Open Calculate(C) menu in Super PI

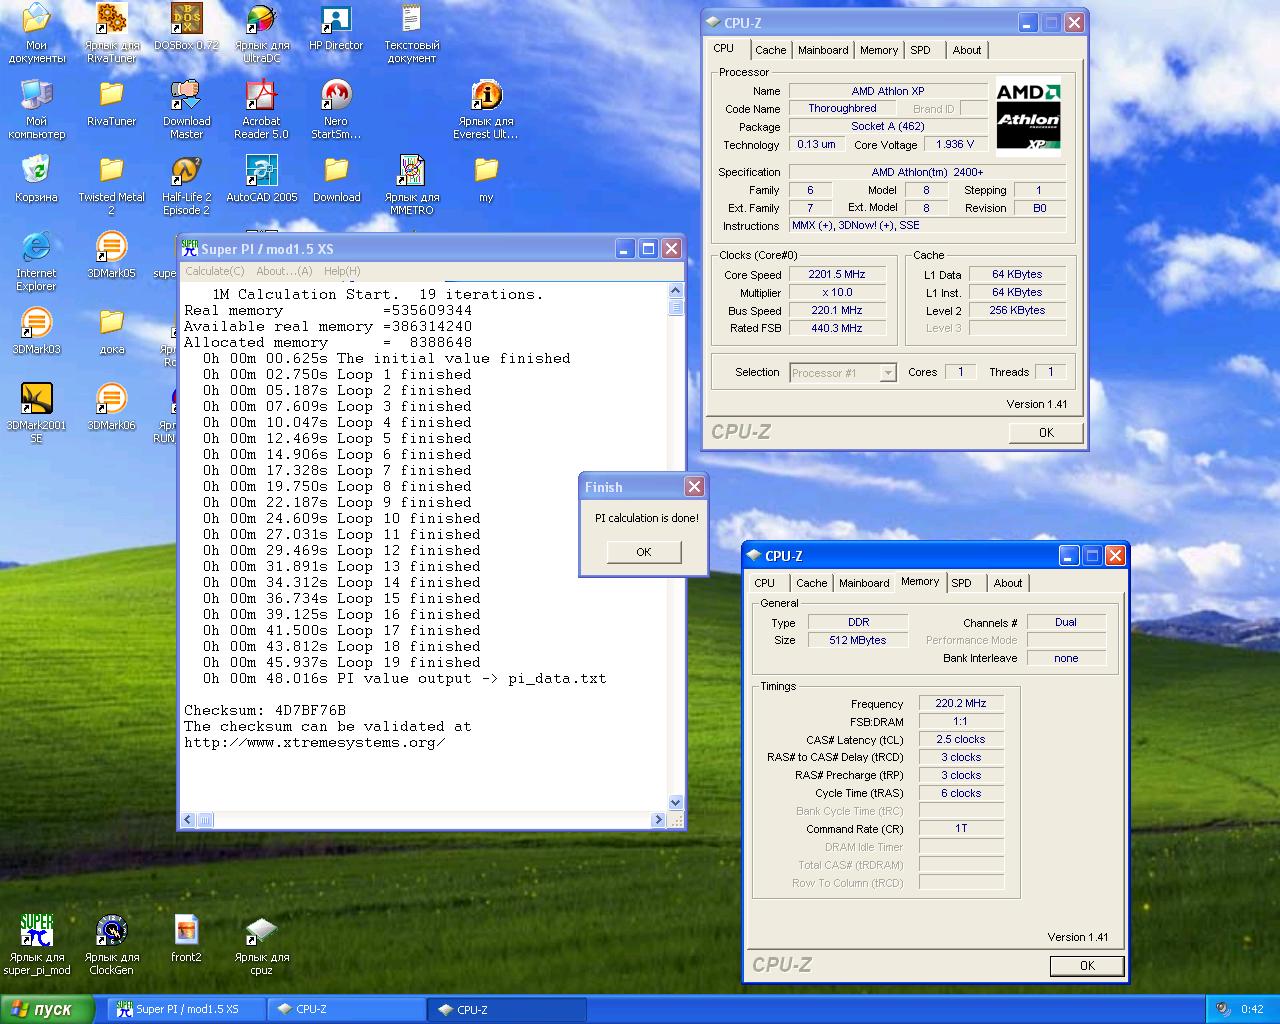click(215, 271)
